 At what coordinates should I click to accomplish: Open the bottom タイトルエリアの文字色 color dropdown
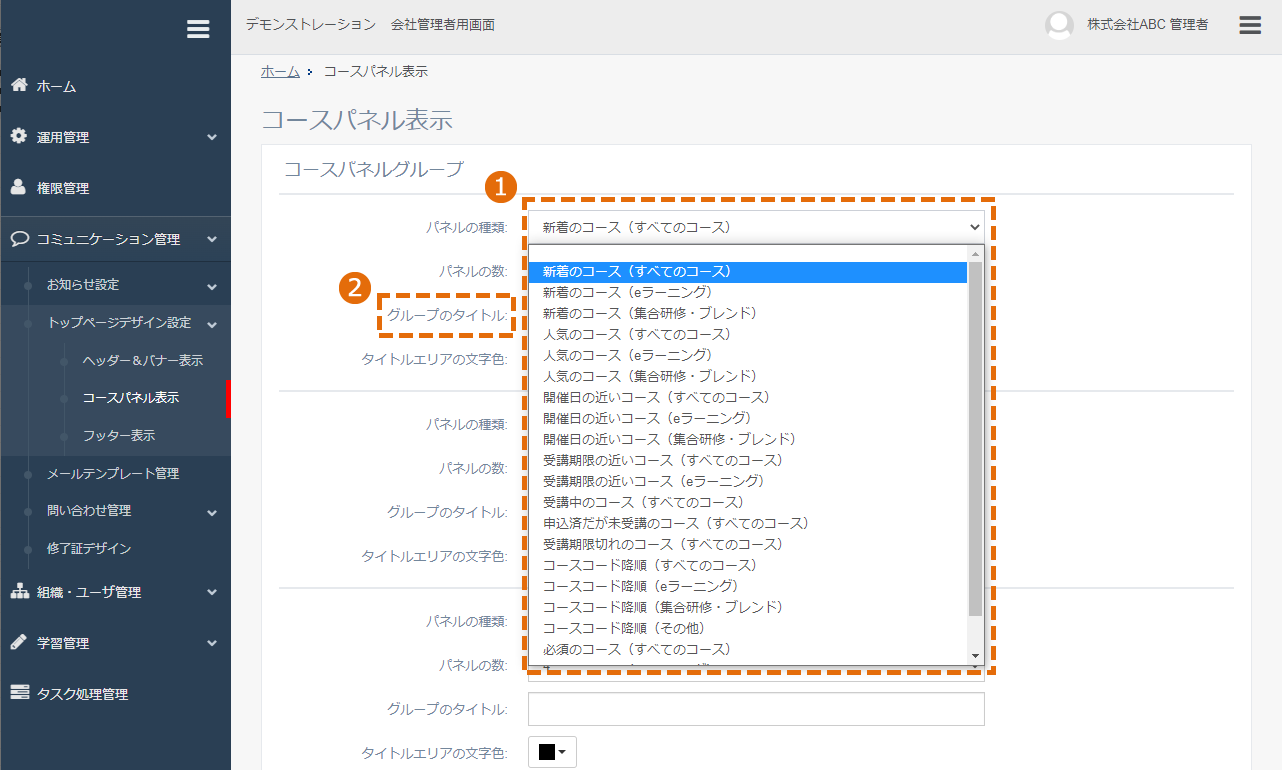tap(552, 753)
